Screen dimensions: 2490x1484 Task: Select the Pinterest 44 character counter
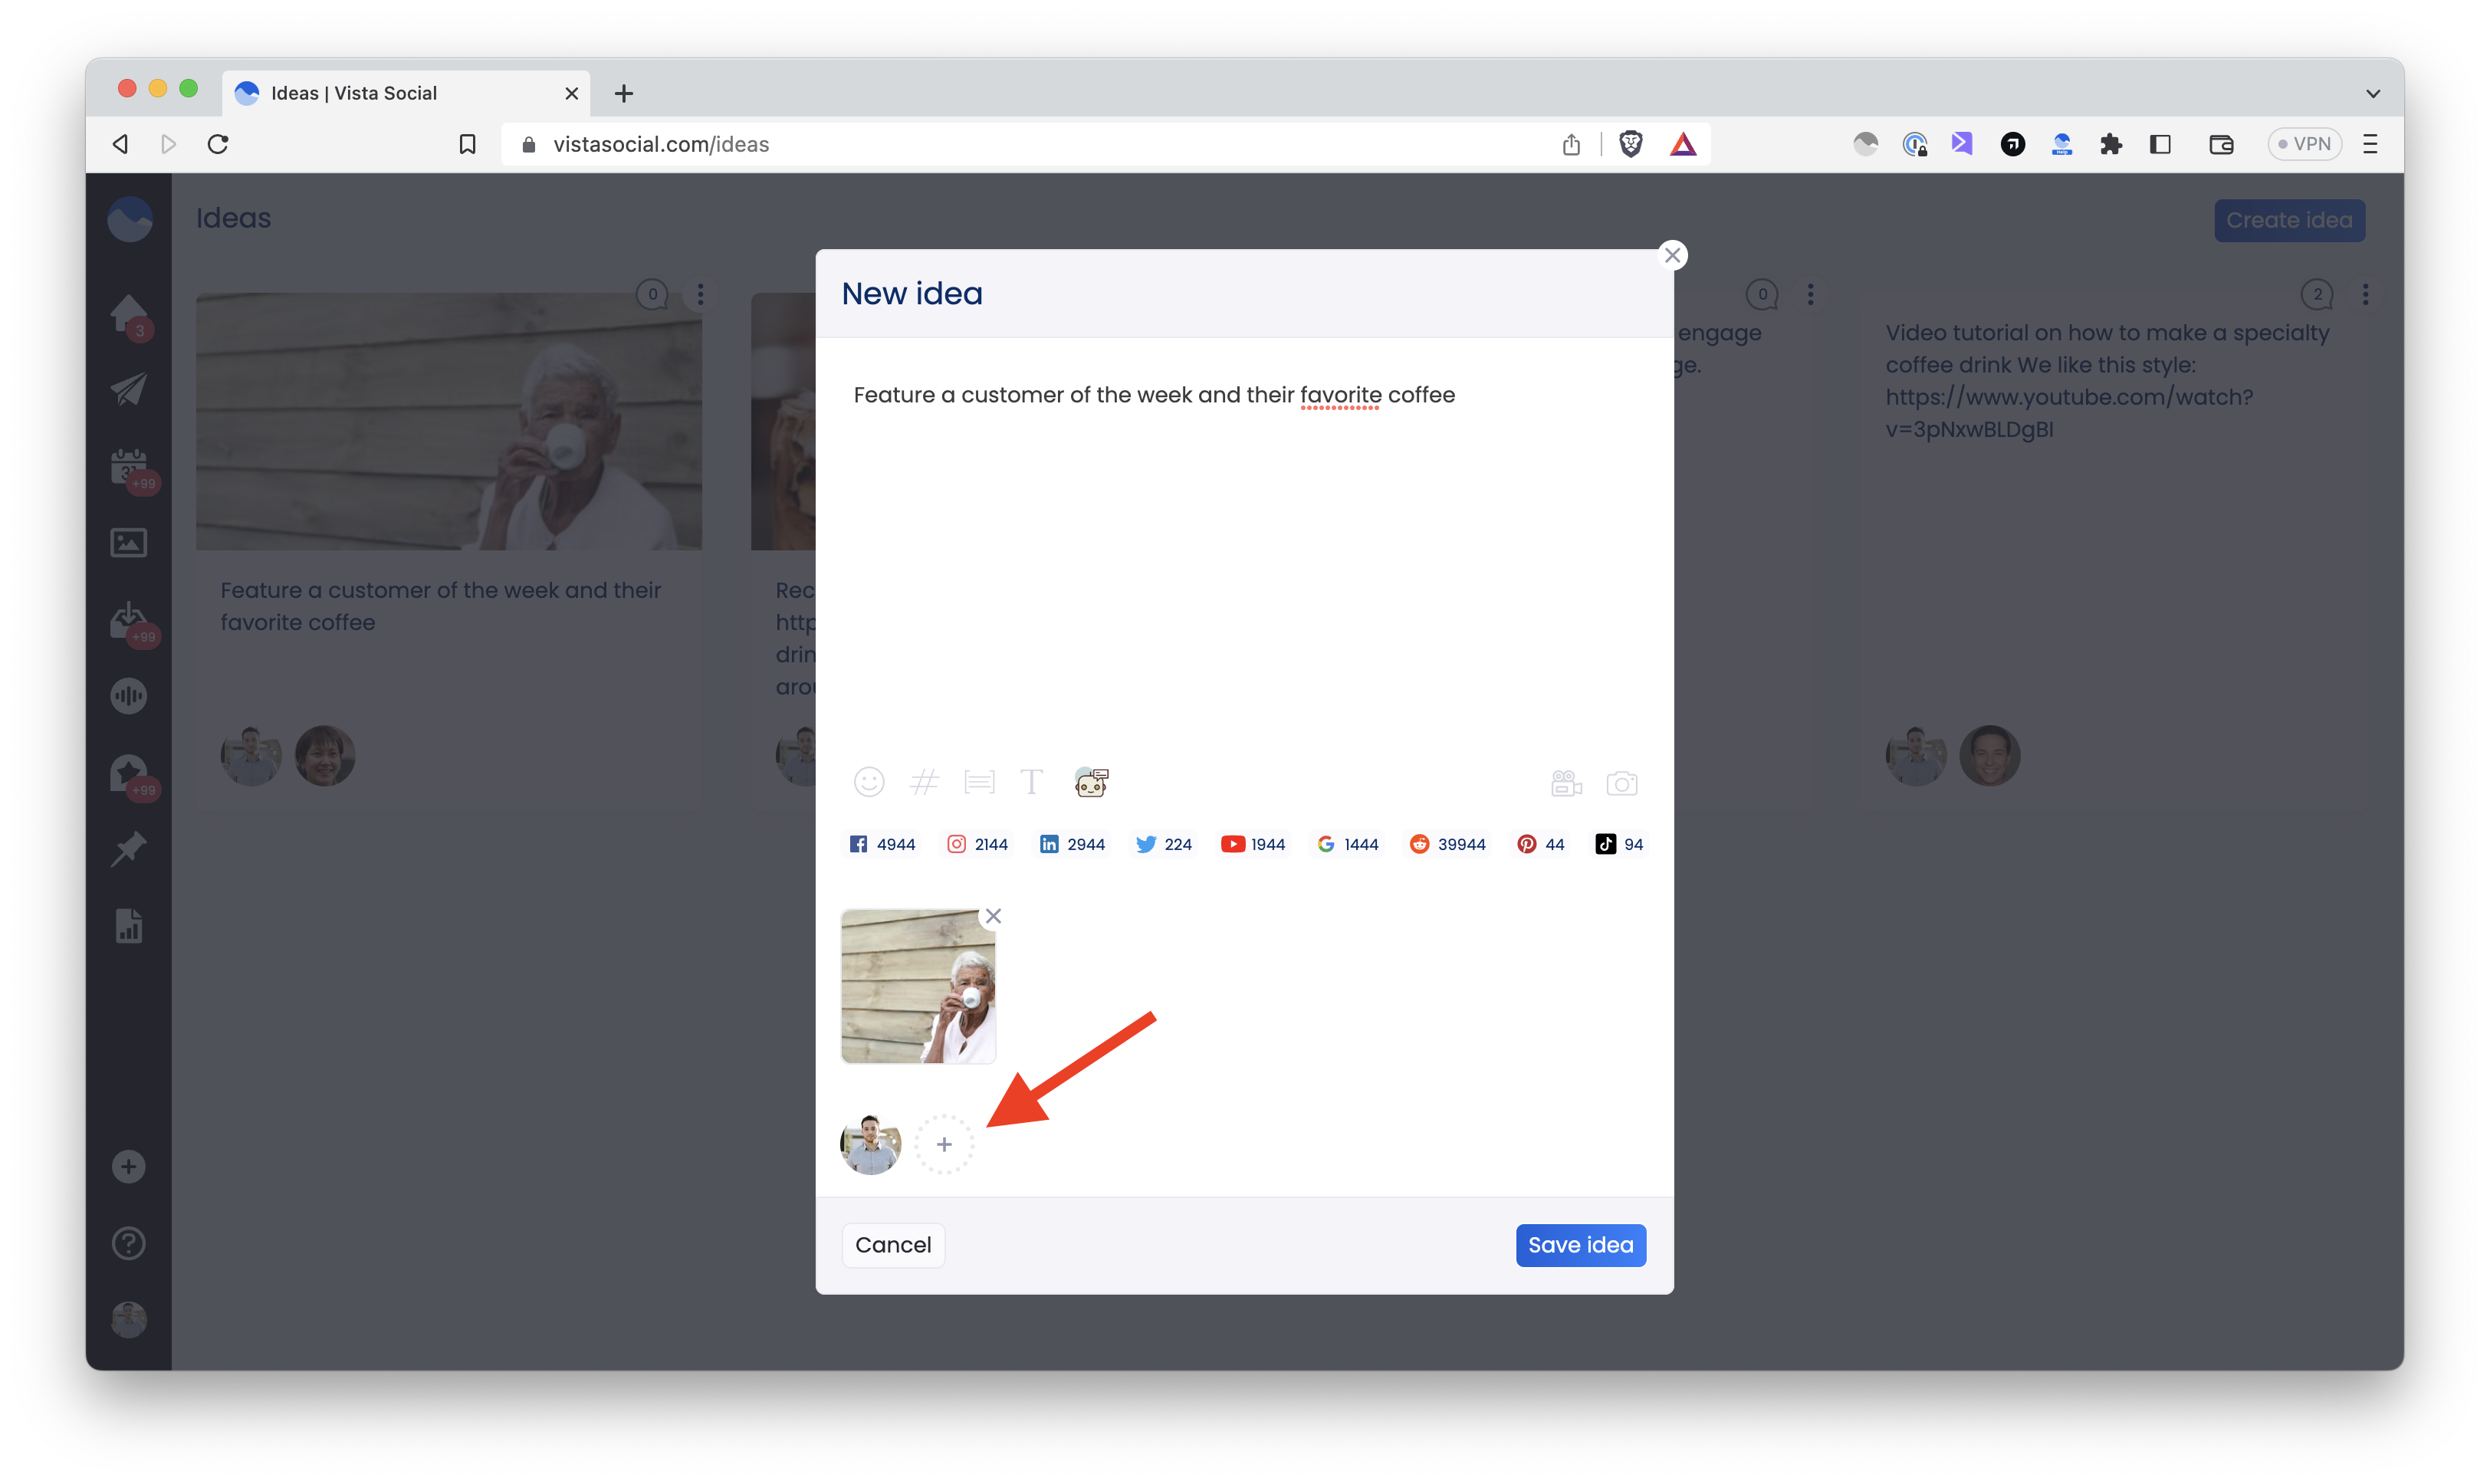pos(1540,844)
